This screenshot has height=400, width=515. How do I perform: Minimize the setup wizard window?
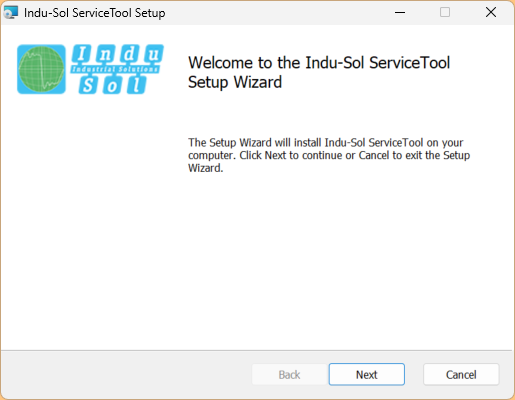[x=400, y=13]
